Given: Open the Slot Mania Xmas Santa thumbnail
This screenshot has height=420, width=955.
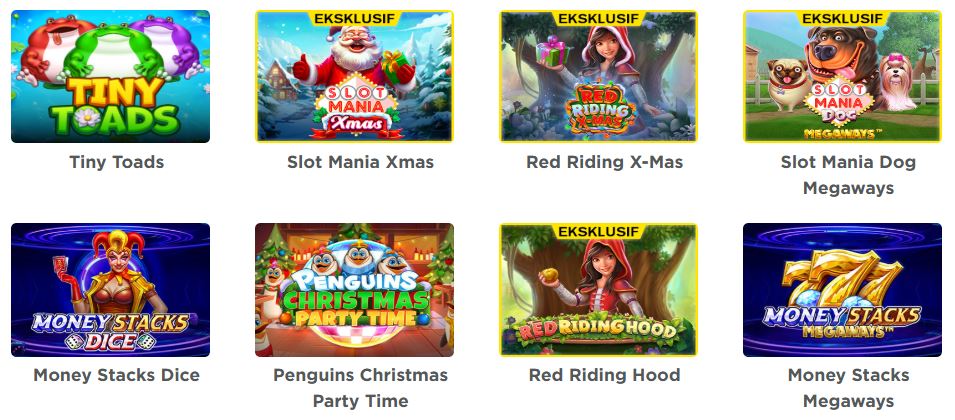Looking at the screenshot, I should (x=354, y=76).
